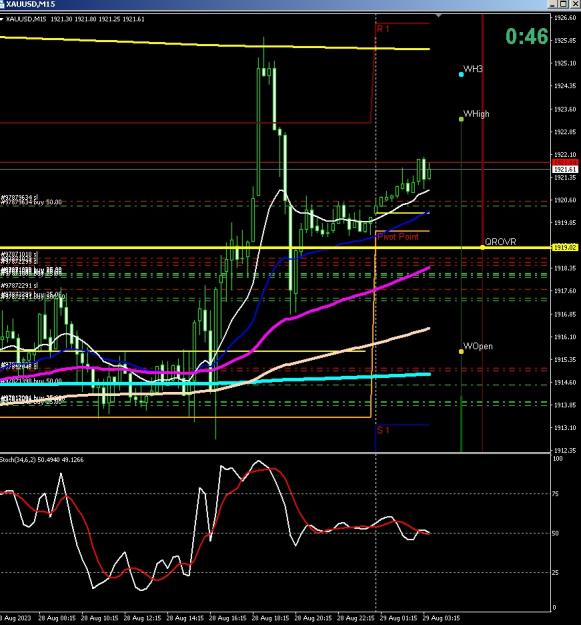
Task: Click the 29 Aug 03:15 time label
Action: (441, 618)
